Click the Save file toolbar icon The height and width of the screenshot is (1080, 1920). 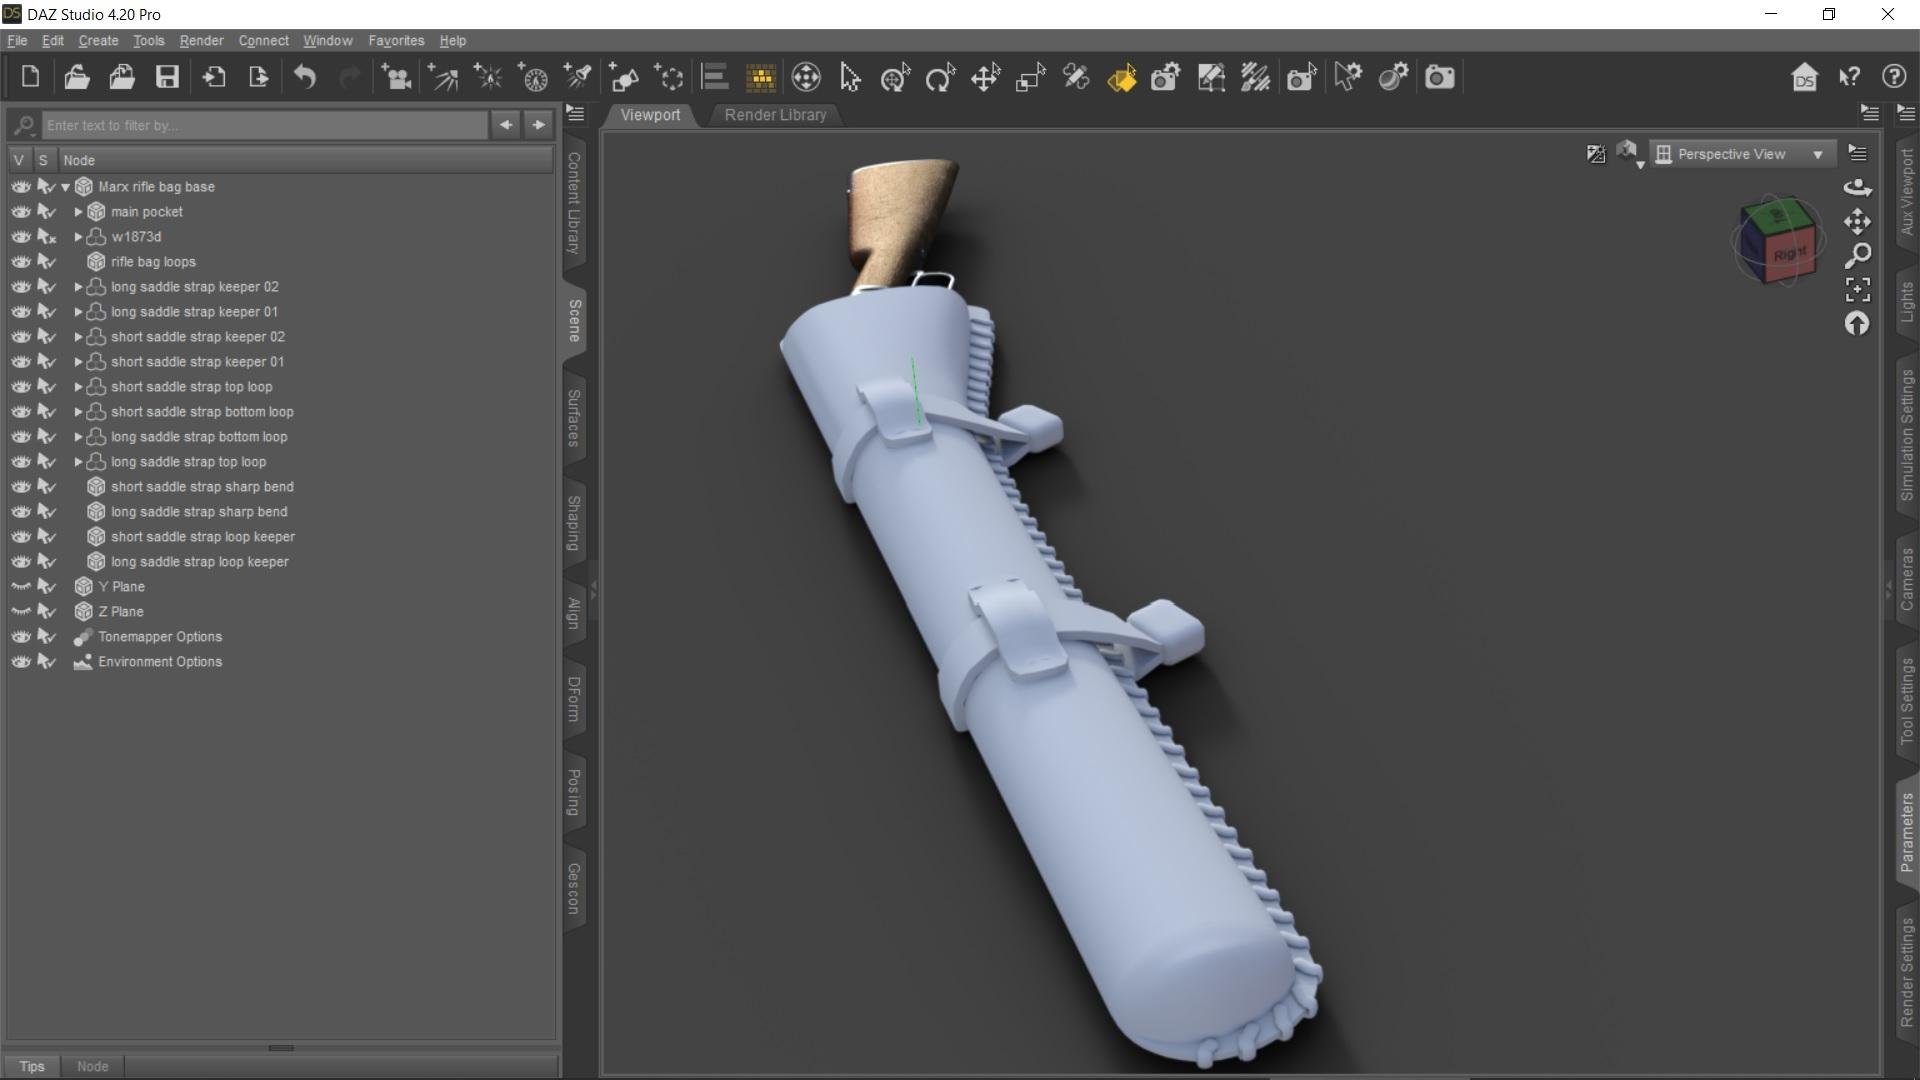pyautogui.click(x=167, y=77)
